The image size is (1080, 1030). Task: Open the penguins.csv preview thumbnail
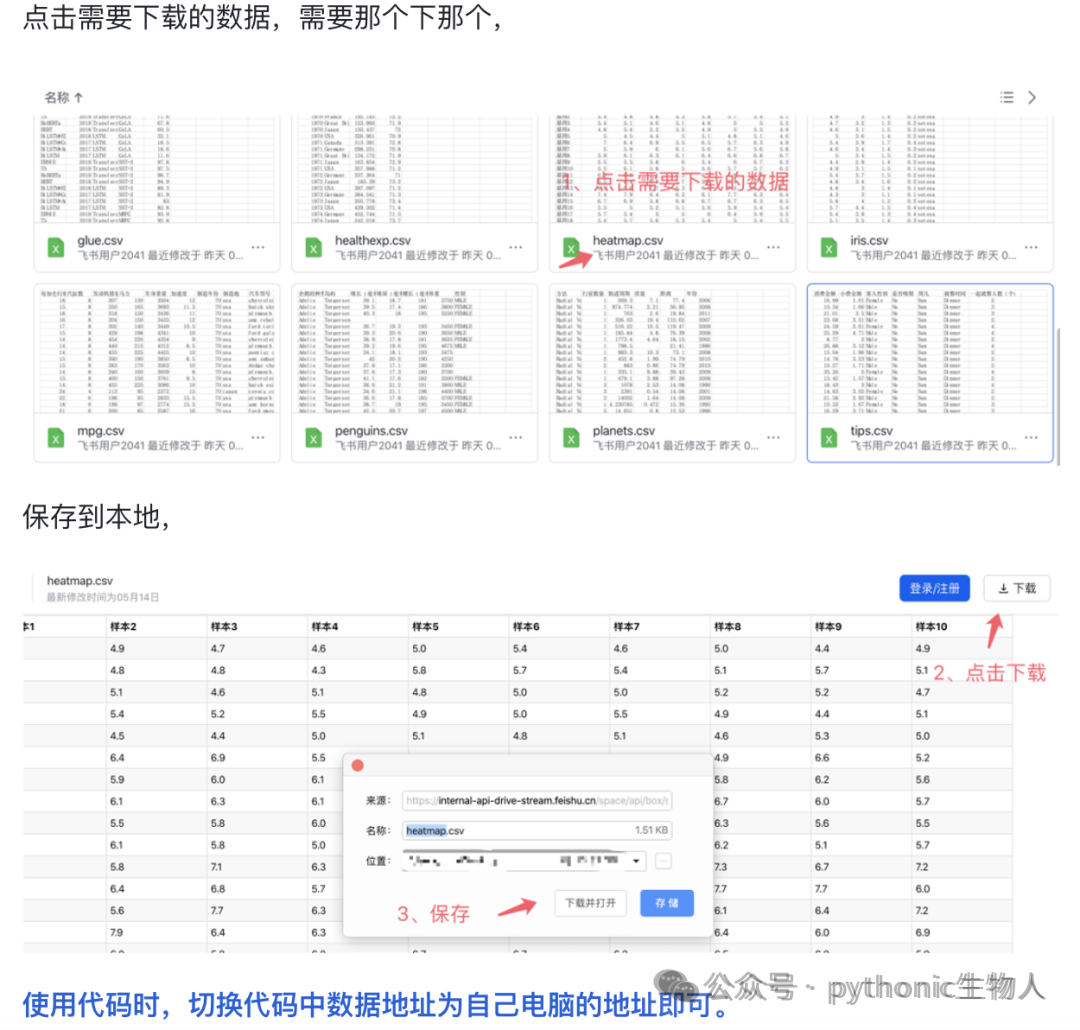[415, 349]
